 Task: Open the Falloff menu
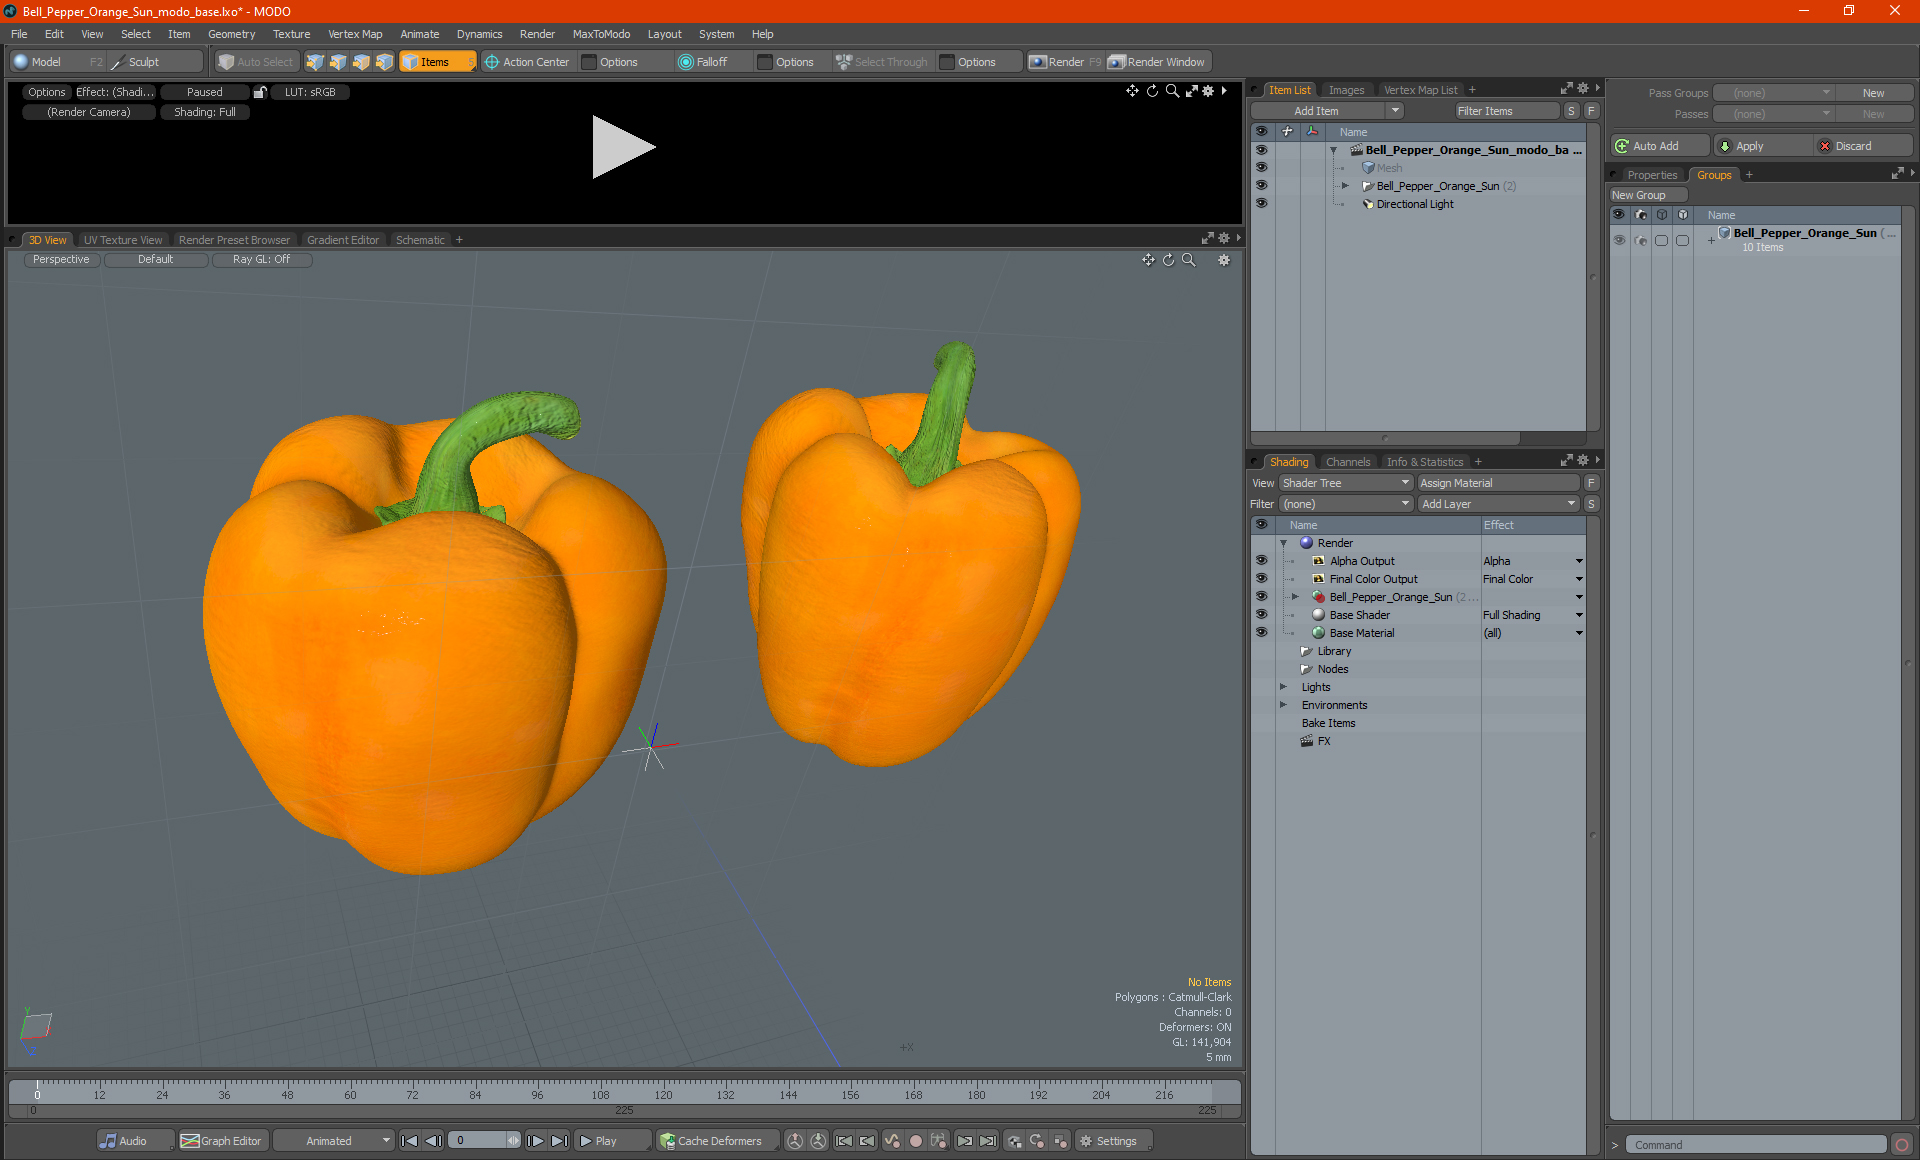click(x=712, y=62)
